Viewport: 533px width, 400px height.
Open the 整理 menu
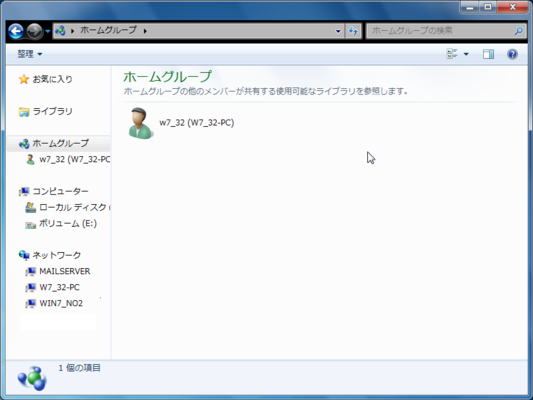coord(30,54)
